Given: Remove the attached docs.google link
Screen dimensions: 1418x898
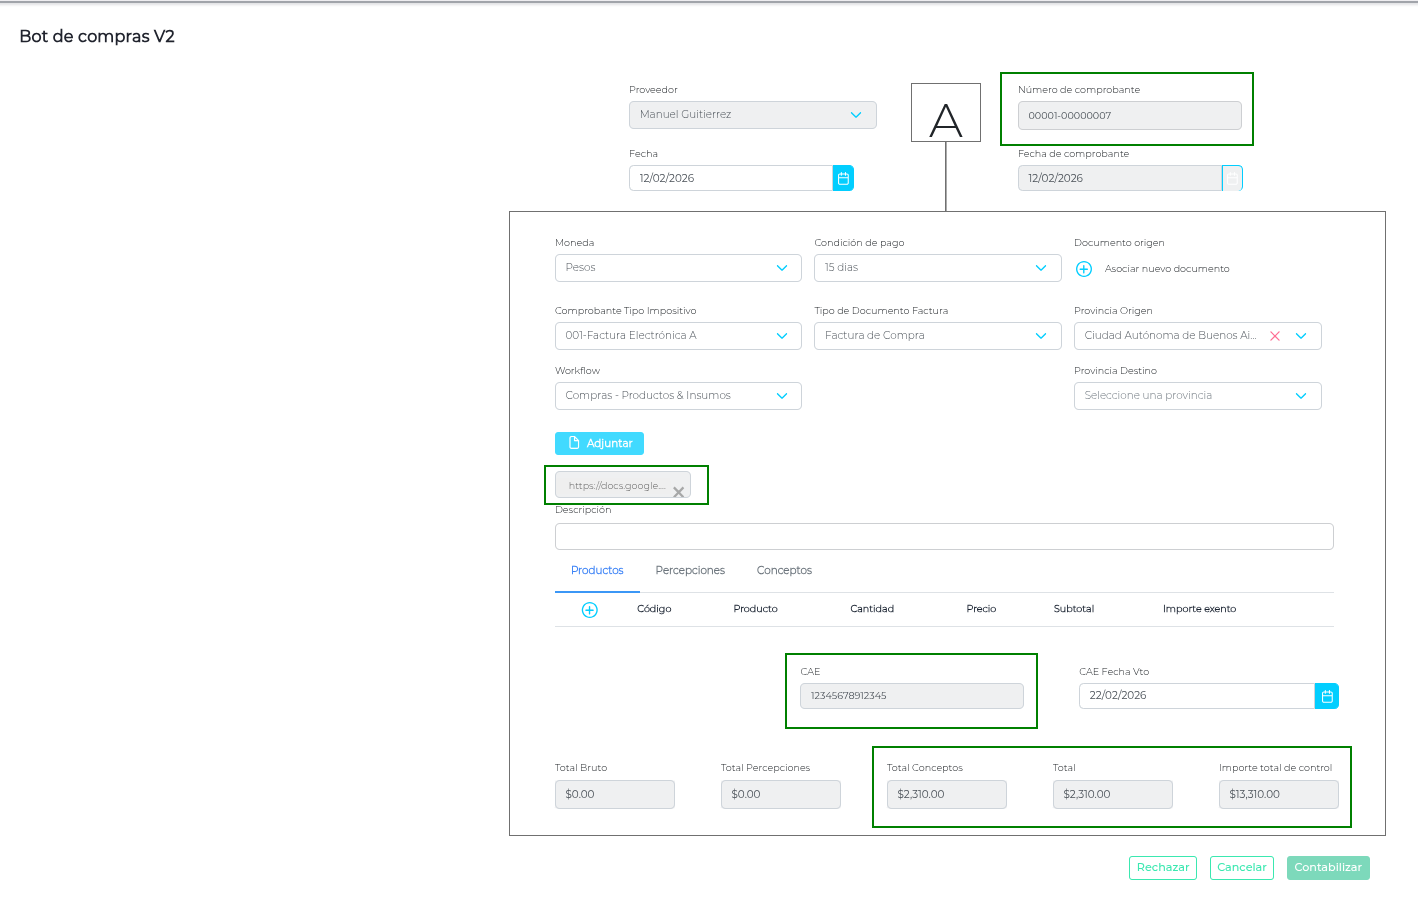Looking at the screenshot, I should pos(679,492).
